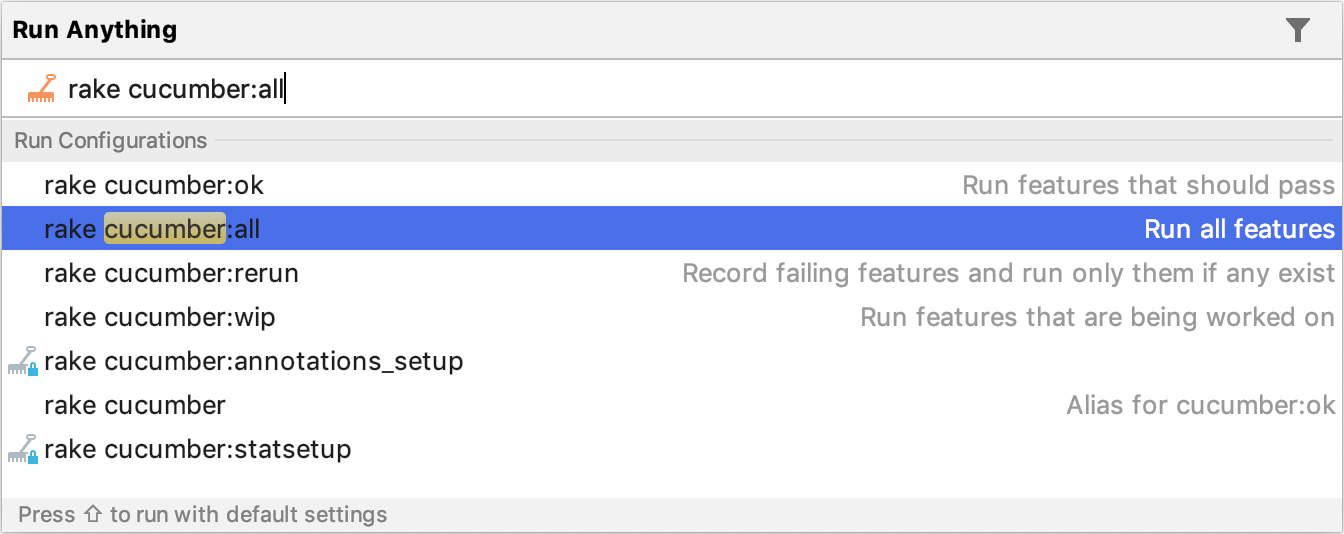
Task: Run the highlighted 'rake cucumber:all' entry
Action: click(x=152, y=229)
